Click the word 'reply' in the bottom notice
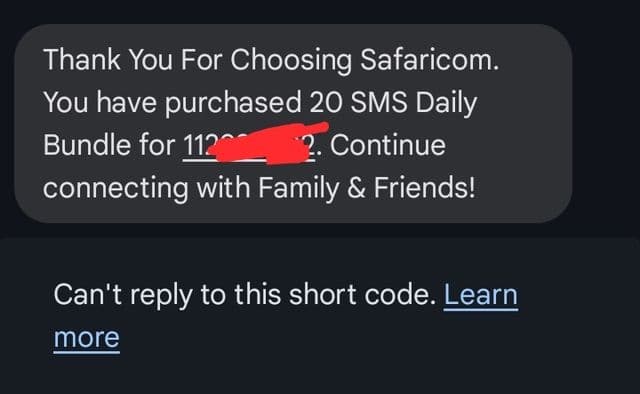 161,296
